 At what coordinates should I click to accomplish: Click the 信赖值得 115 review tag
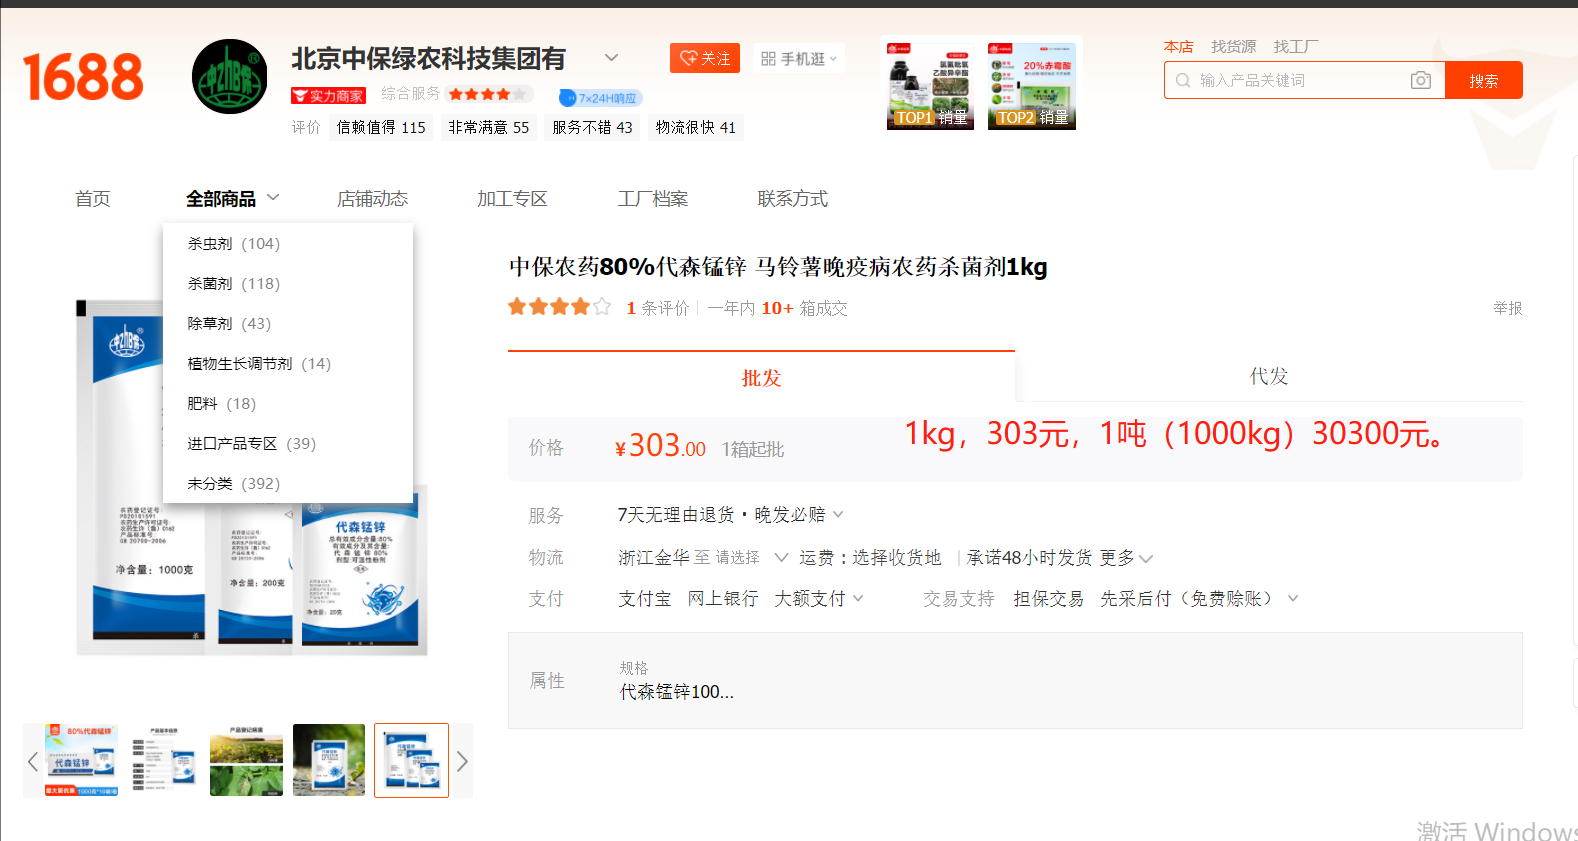point(381,127)
